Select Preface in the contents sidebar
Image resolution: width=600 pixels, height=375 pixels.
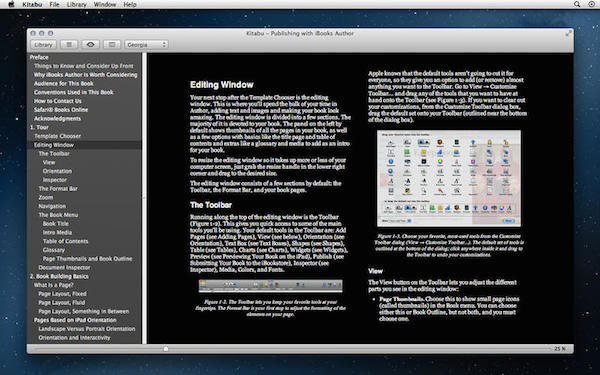coord(39,57)
